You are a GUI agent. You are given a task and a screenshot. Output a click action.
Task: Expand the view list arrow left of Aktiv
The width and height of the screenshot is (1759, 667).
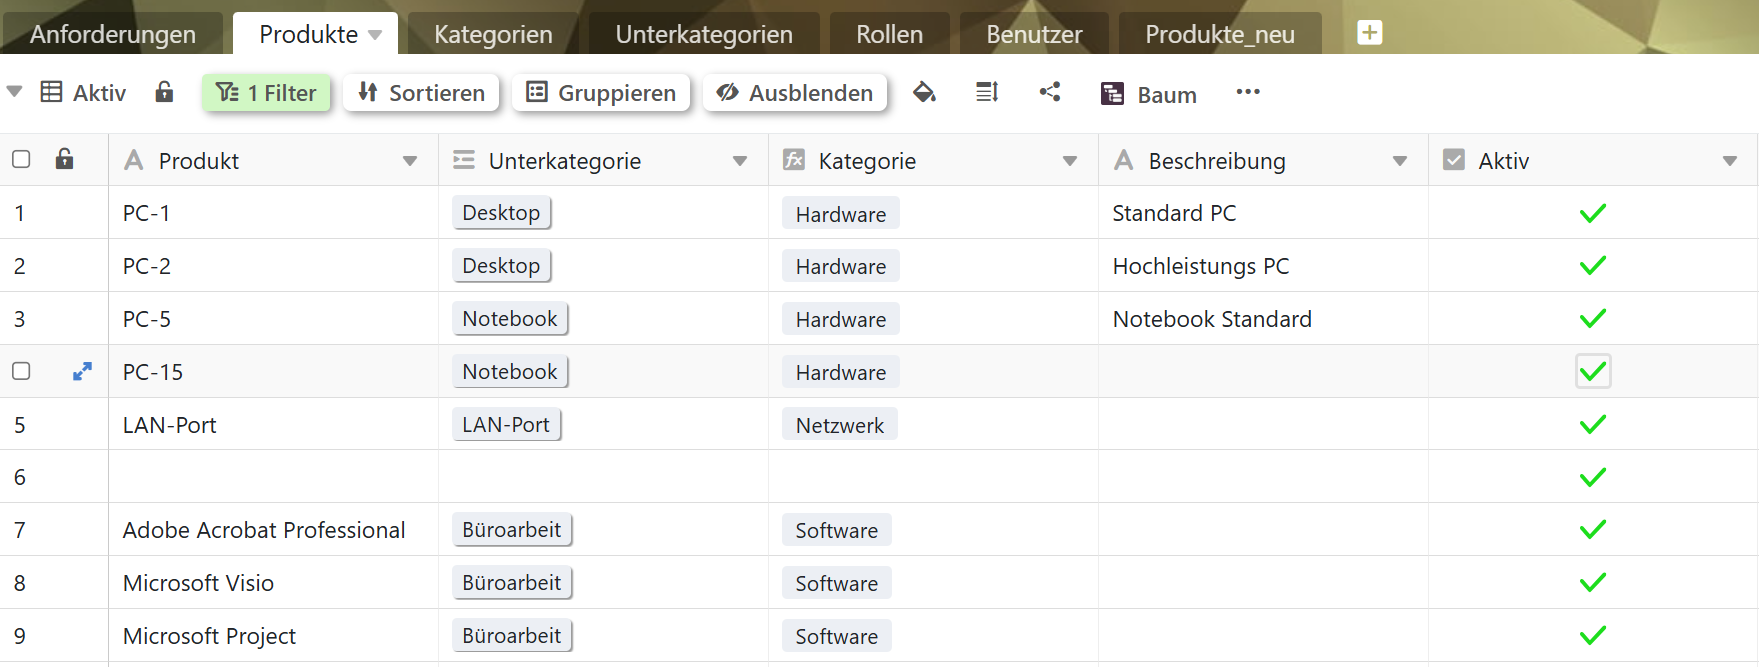(x=14, y=92)
